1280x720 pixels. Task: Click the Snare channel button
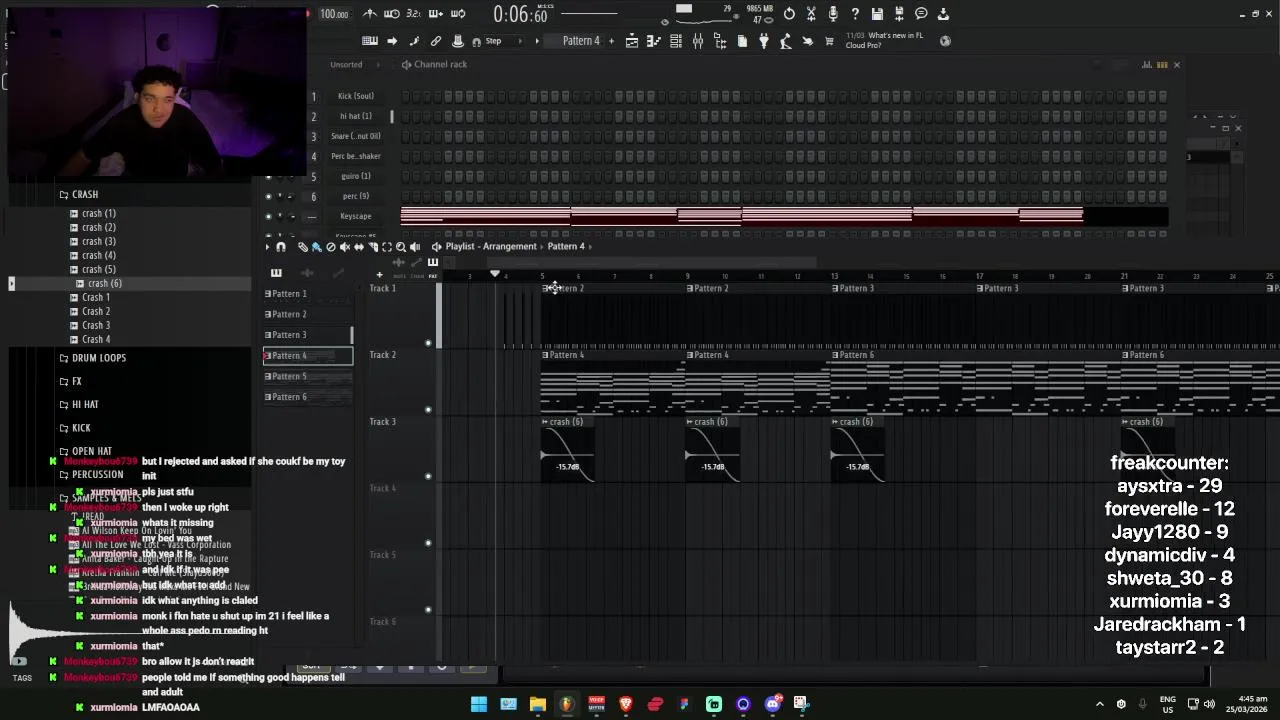[356, 136]
